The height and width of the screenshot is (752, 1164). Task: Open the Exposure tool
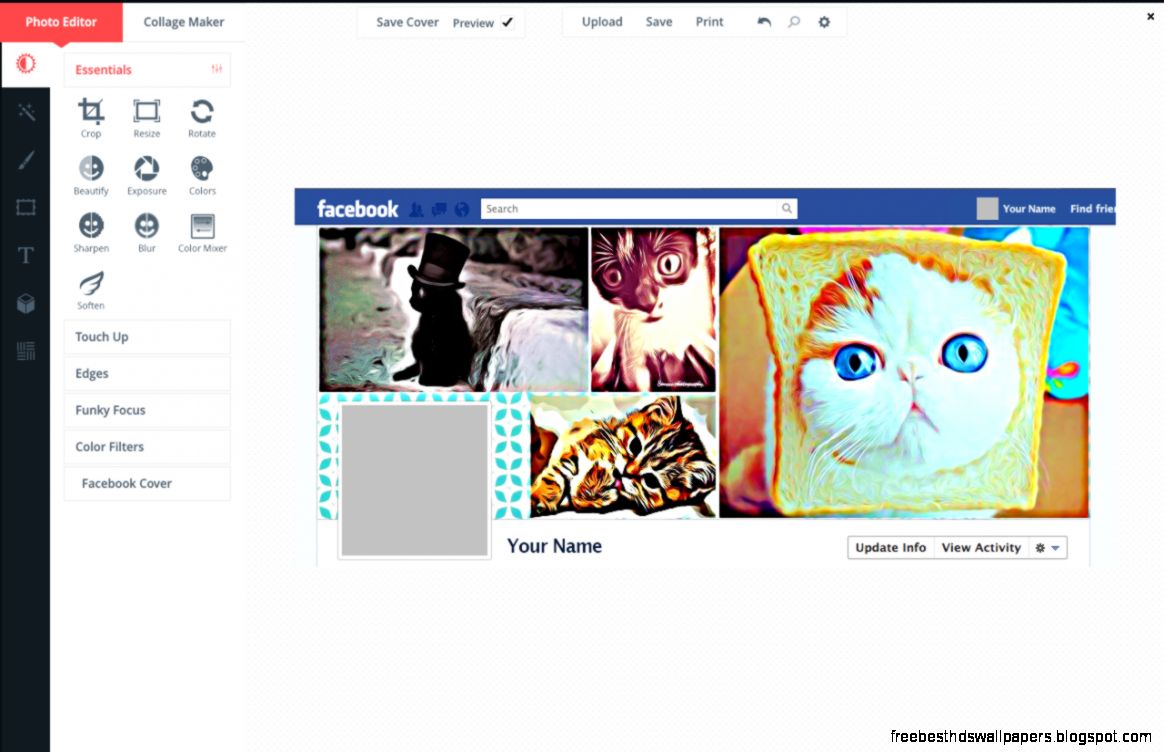pos(146,175)
